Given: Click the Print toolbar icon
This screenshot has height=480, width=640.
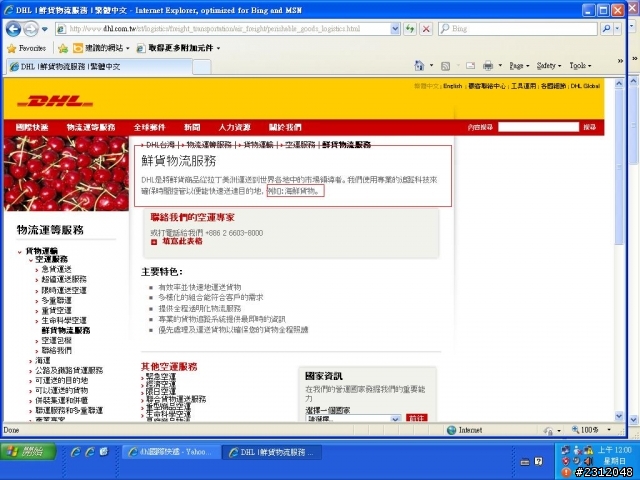Looking at the screenshot, I should 488,66.
